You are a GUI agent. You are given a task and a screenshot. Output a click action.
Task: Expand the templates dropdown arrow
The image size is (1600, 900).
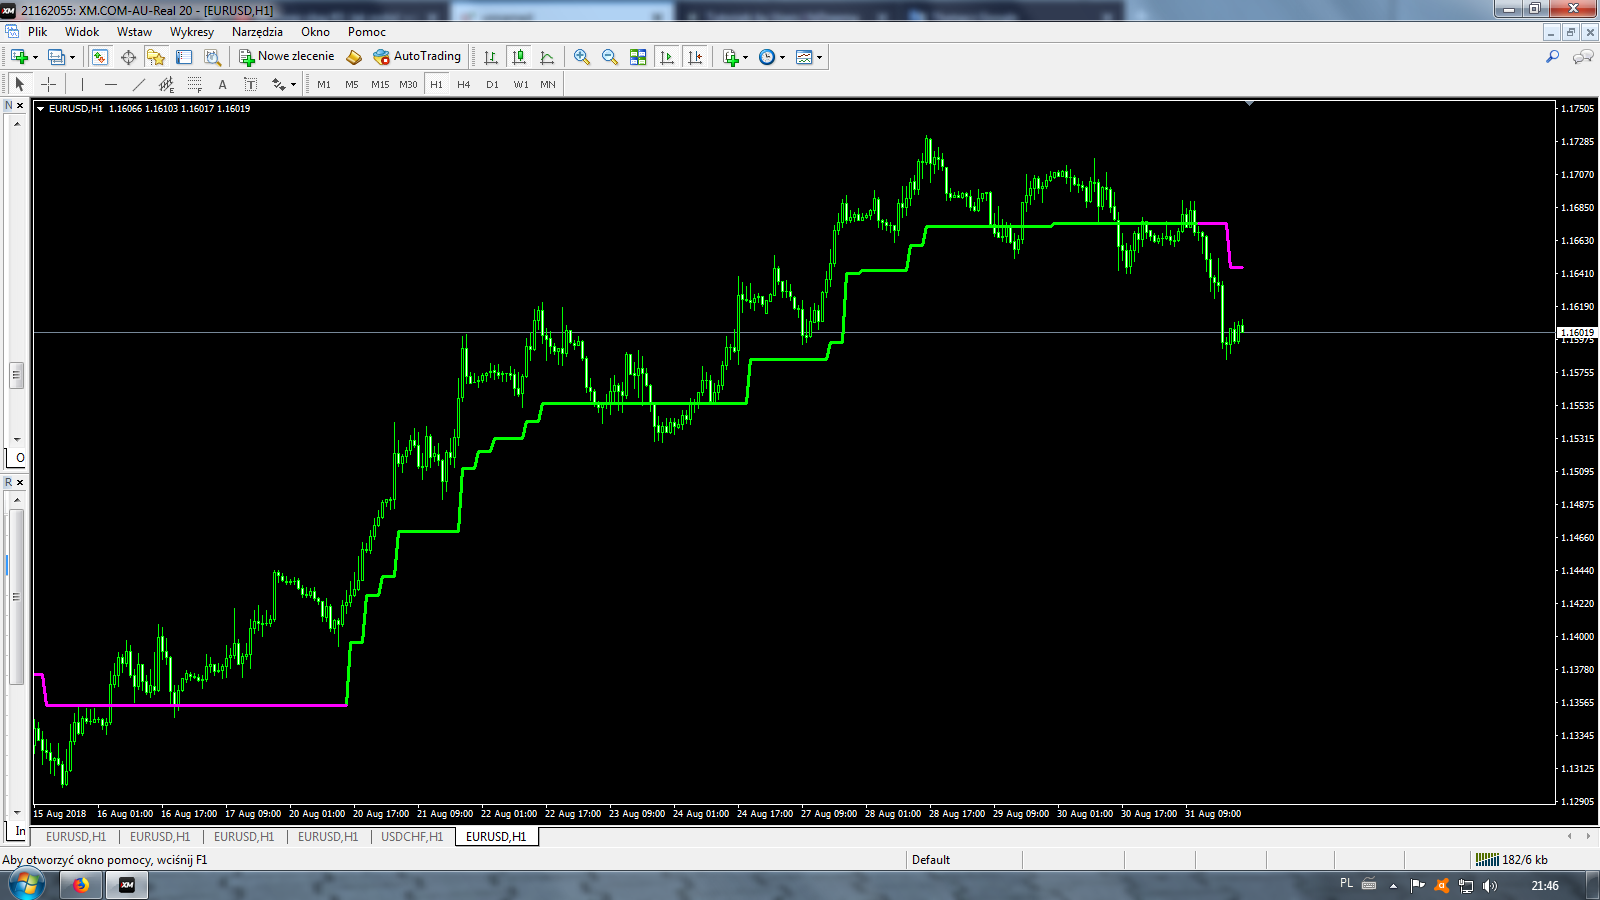coord(819,57)
